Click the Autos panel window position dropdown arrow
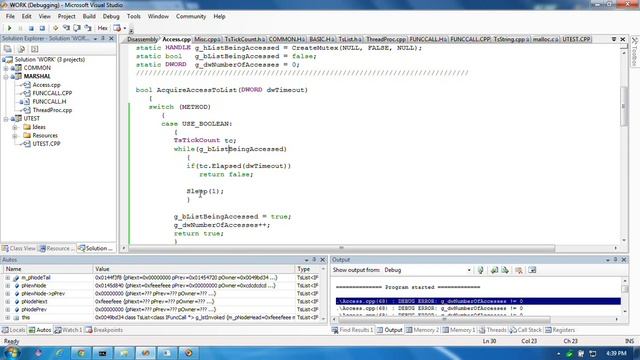 point(306,260)
